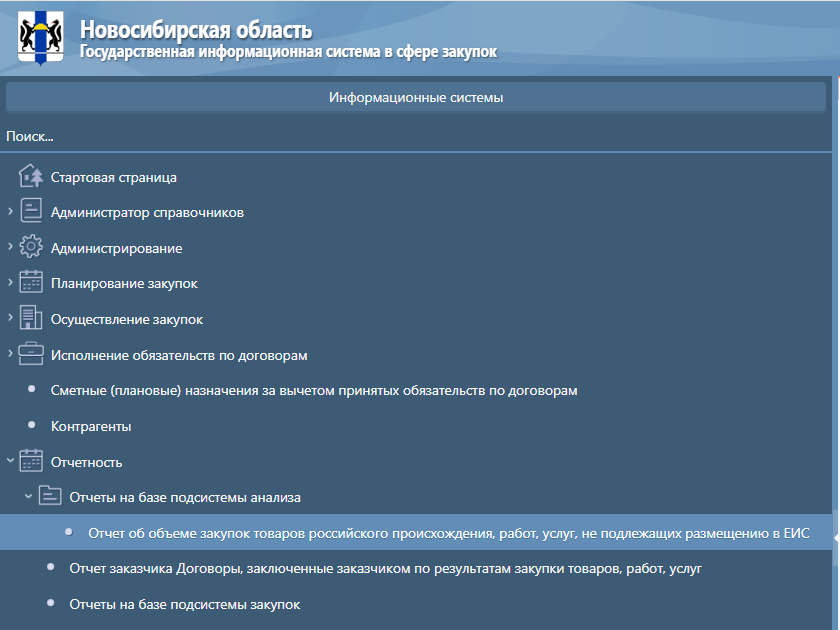Open Сметные (плановые) назначения item
840x630 pixels.
point(314,391)
